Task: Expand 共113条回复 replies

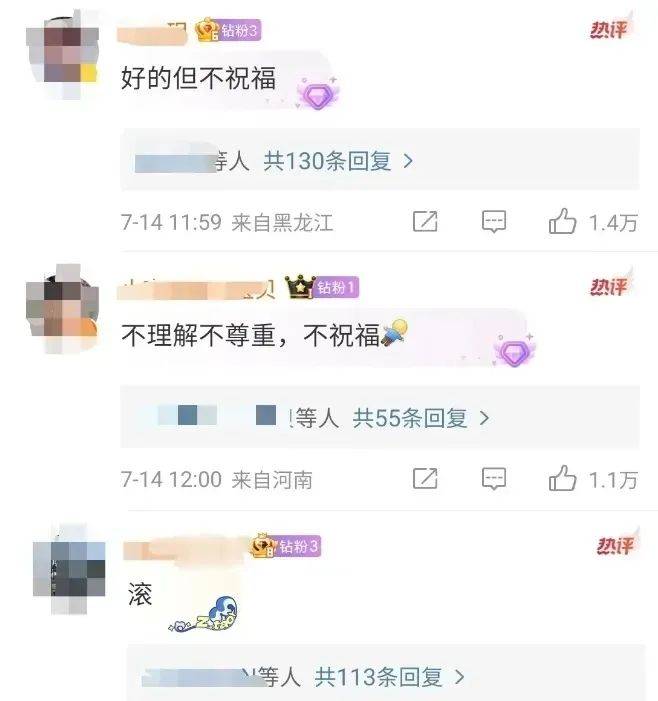Action: tap(389, 676)
